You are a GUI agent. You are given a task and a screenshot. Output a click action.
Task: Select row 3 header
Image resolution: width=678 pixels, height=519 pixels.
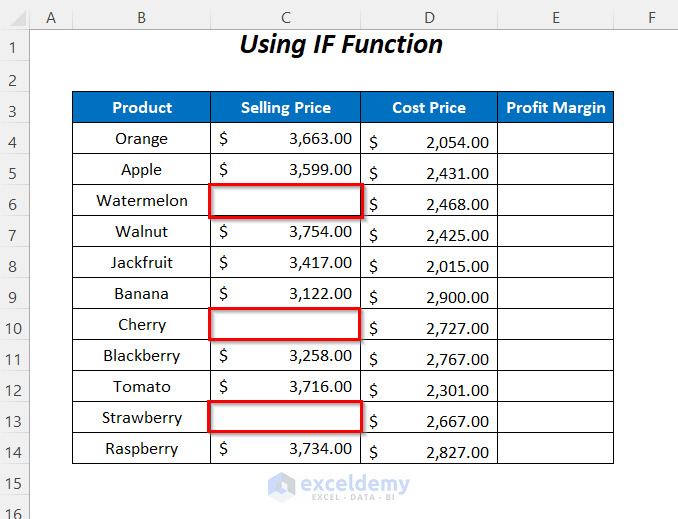click(14, 108)
